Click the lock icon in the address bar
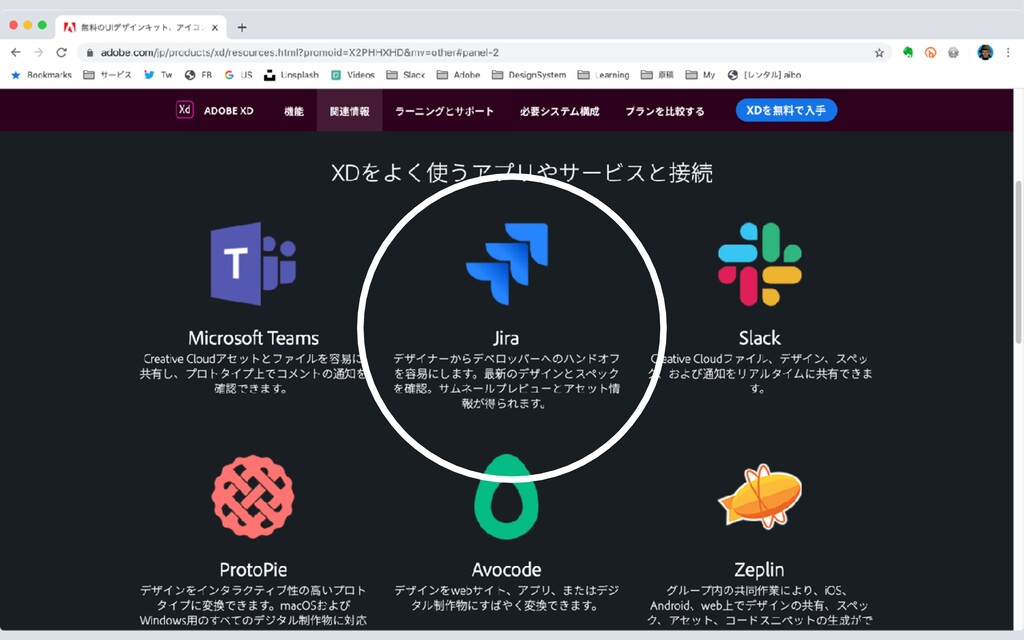Viewport: 1024px width, 640px height. pos(89,53)
